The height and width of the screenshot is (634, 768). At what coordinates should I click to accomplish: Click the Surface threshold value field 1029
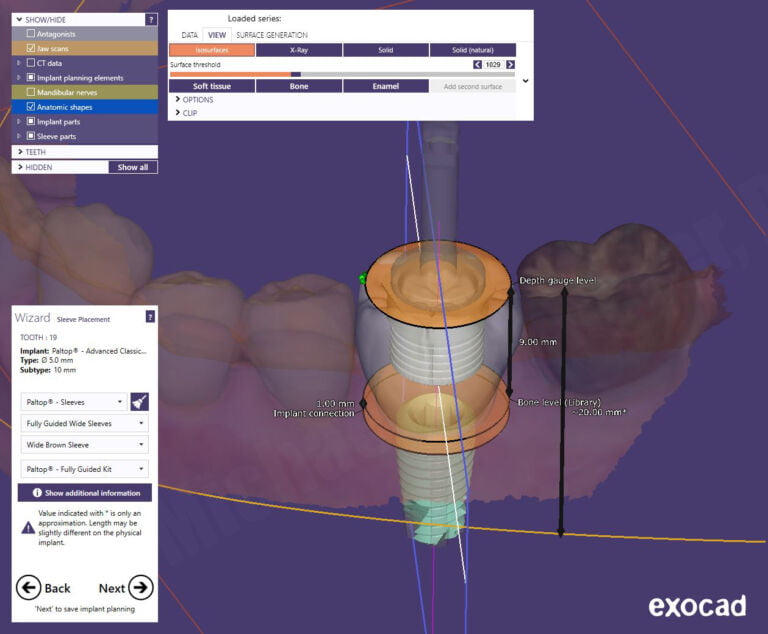pos(493,65)
